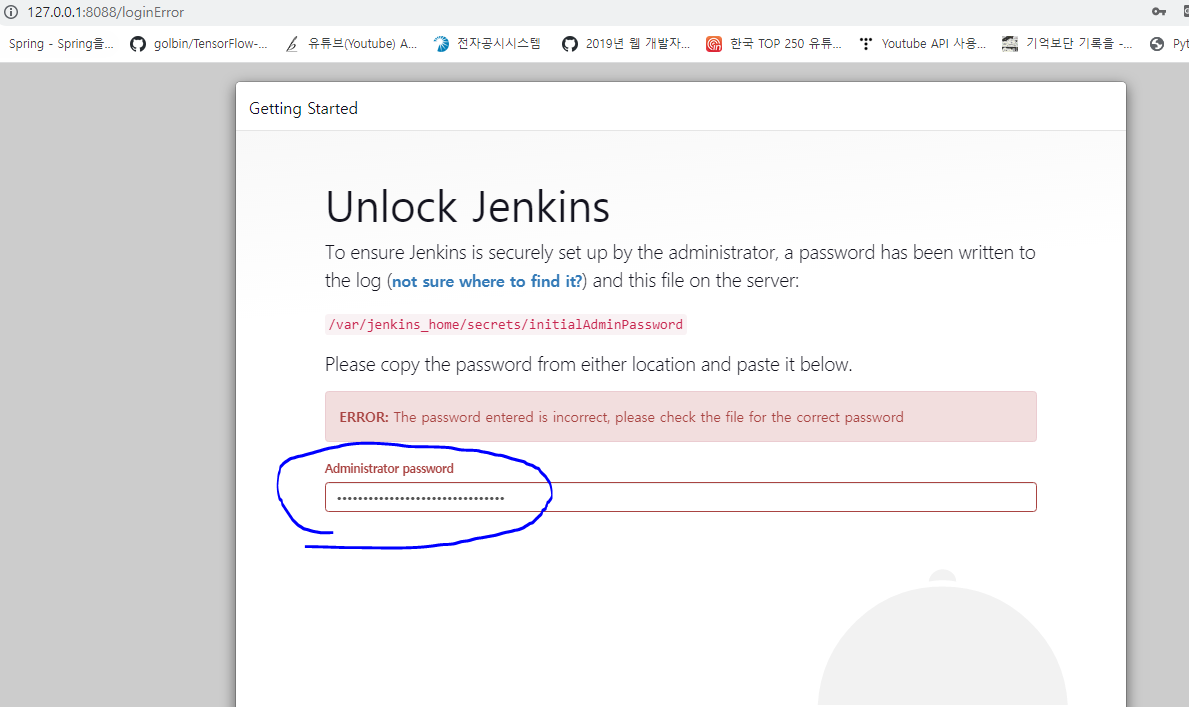Viewport: 1189px width, 707px height.
Task: Open the partly visible 'Pyt' bookmark
Action: (x=1169, y=44)
